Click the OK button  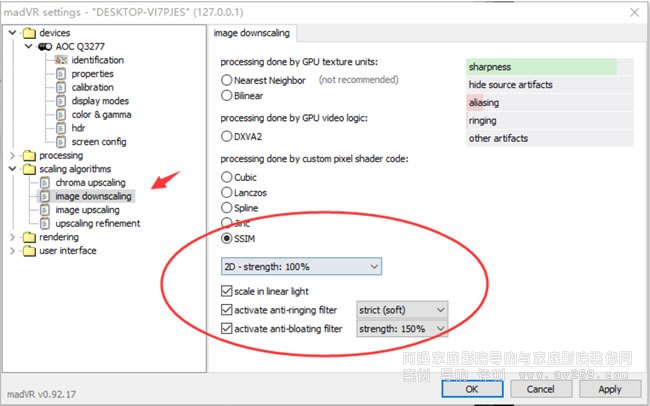pos(470,389)
